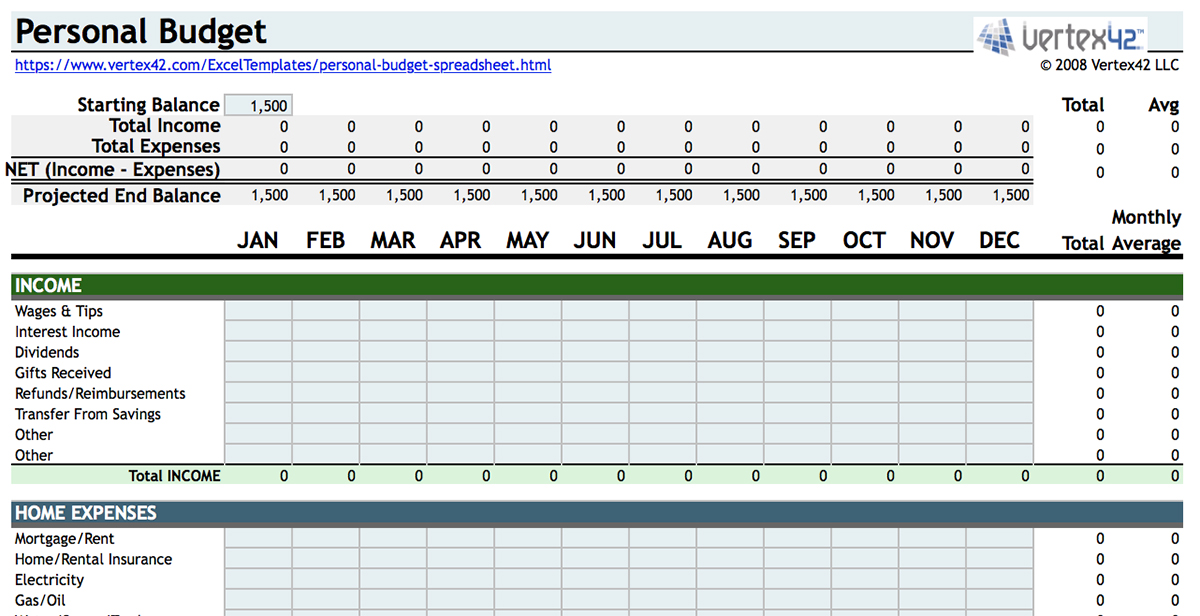Click the Monthly Average column heading

tap(1146, 230)
